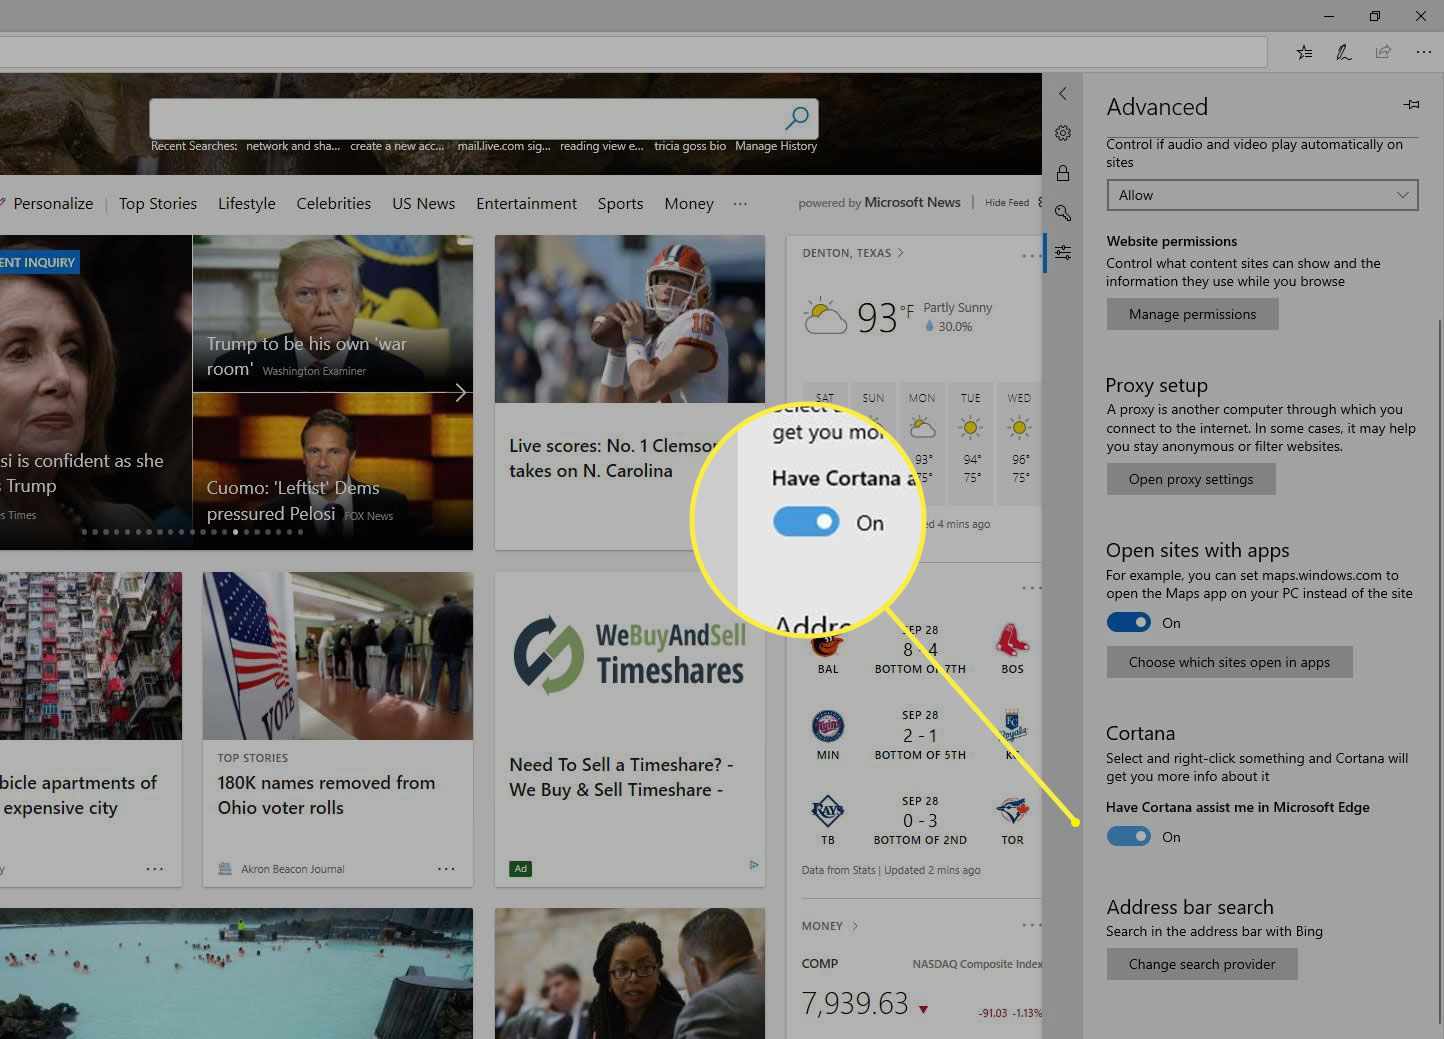Image resolution: width=1444 pixels, height=1039 pixels.
Task: Open Privacy and security lock icon
Action: pos(1063,173)
